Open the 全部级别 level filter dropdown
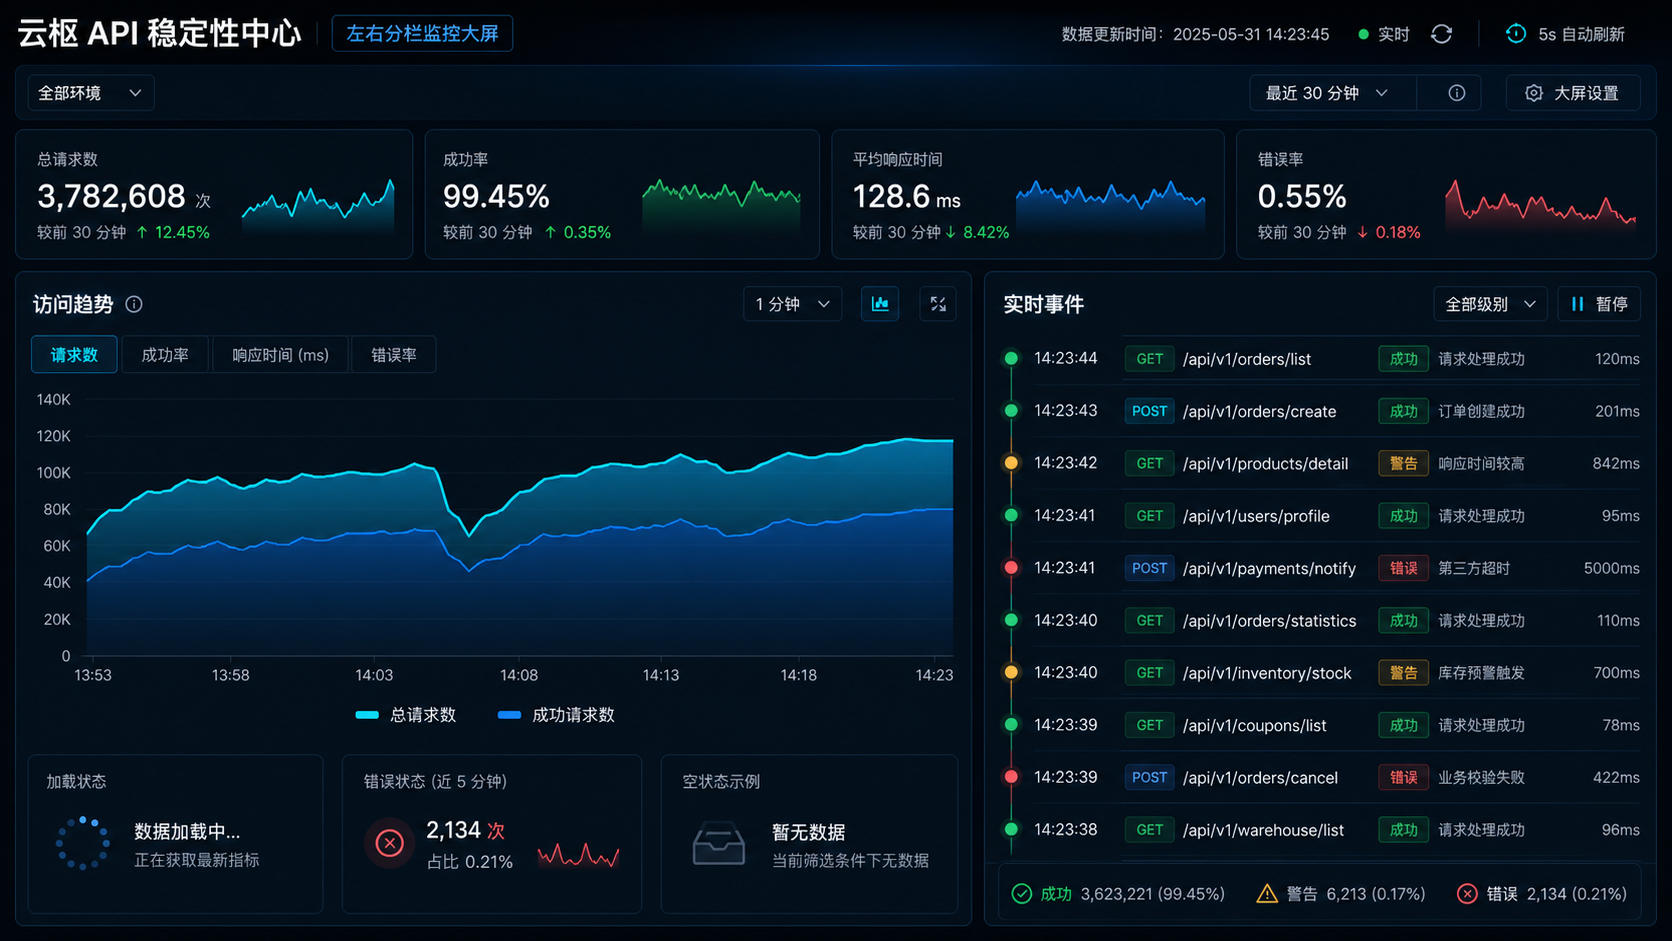This screenshot has width=1672, height=941. (x=1490, y=304)
